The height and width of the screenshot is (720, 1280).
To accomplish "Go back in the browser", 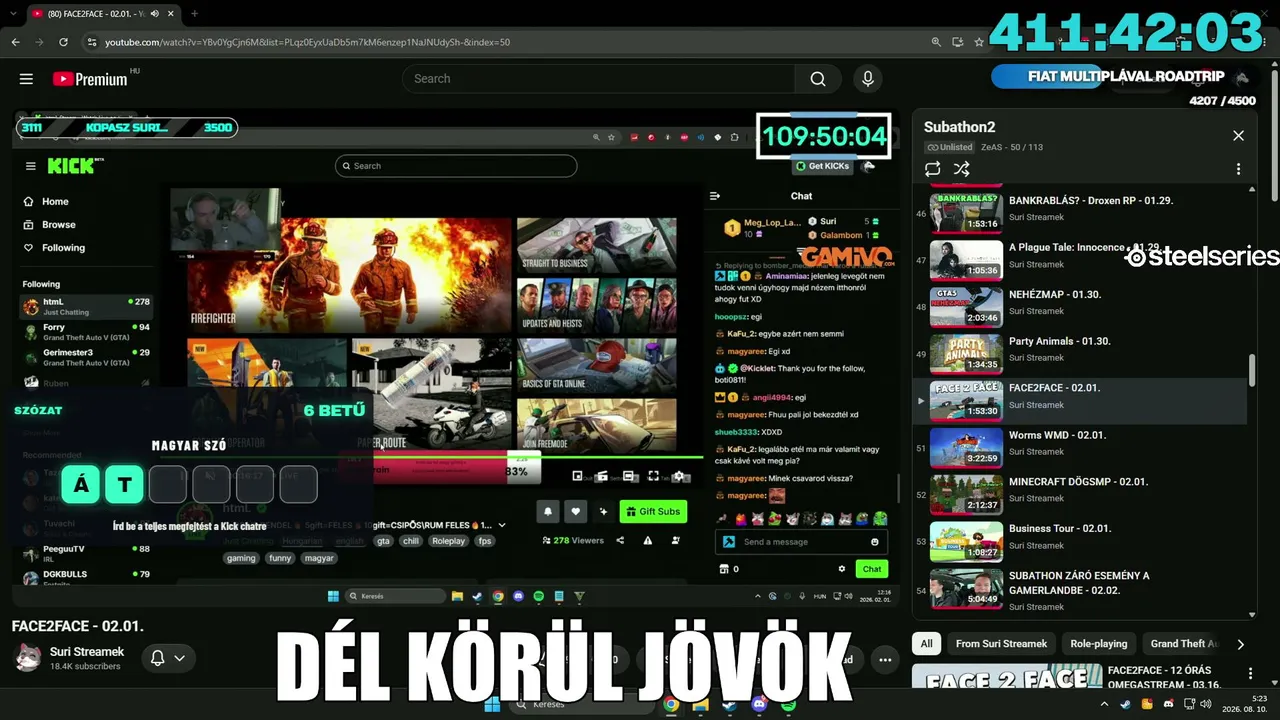I will [15, 42].
